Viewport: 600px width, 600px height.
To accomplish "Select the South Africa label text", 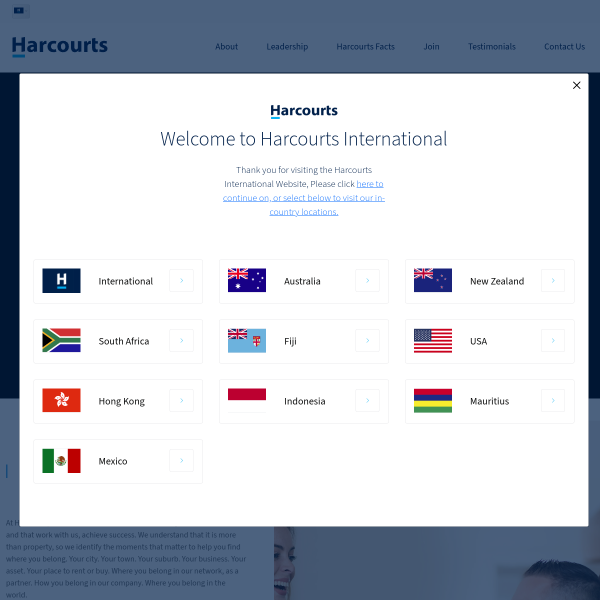I will click(x=124, y=341).
